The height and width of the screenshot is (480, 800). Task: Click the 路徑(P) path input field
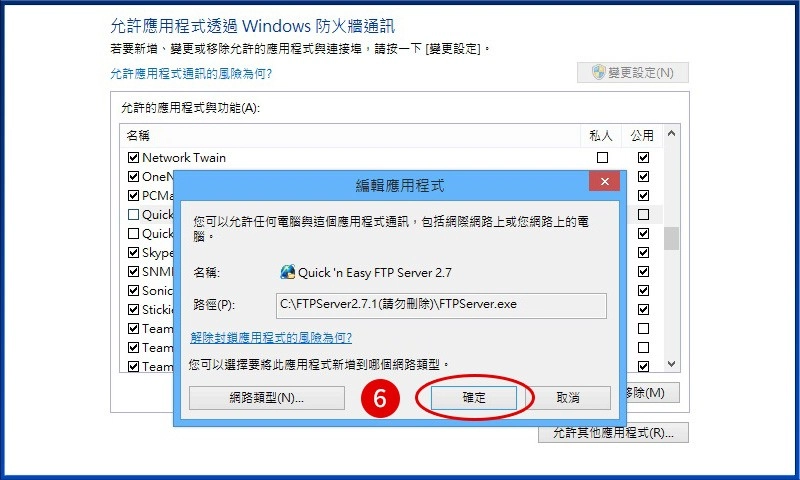tap(441, 306)
